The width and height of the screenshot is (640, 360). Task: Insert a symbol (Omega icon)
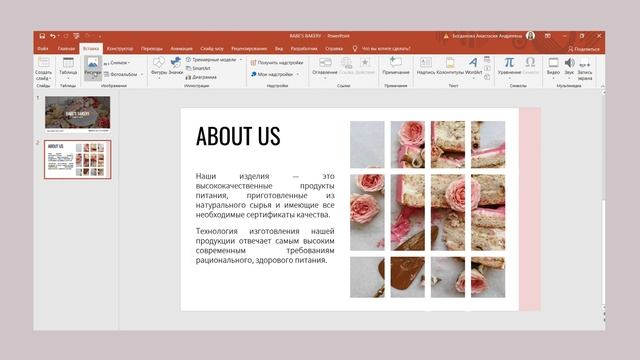530,66
